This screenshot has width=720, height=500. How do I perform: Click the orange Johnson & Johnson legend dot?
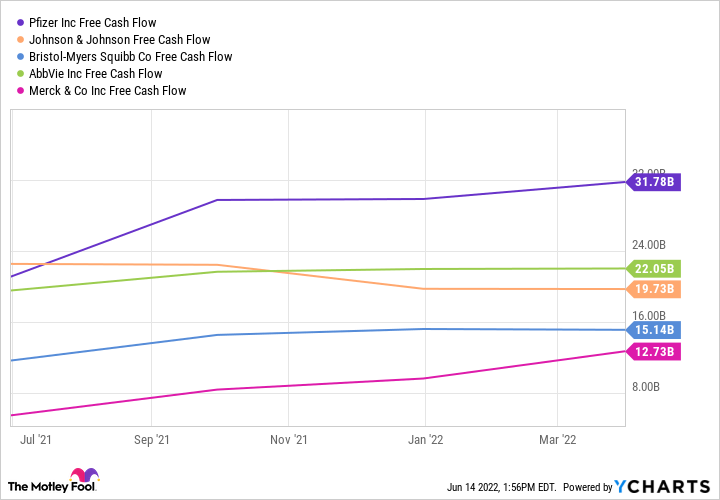pyautogui.click(x=21, y=40)
